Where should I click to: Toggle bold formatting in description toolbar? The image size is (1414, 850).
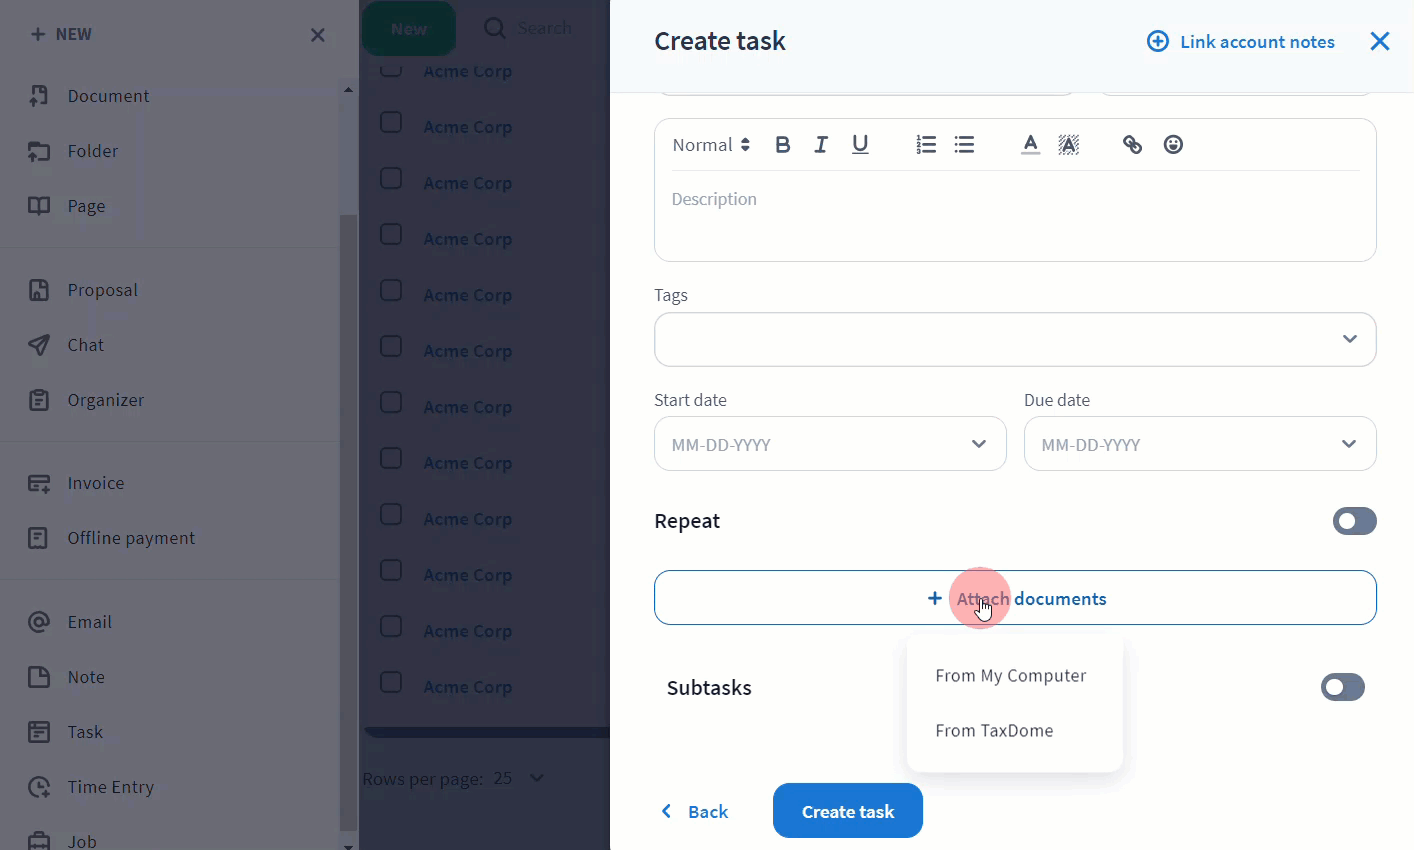pos(783,145)
